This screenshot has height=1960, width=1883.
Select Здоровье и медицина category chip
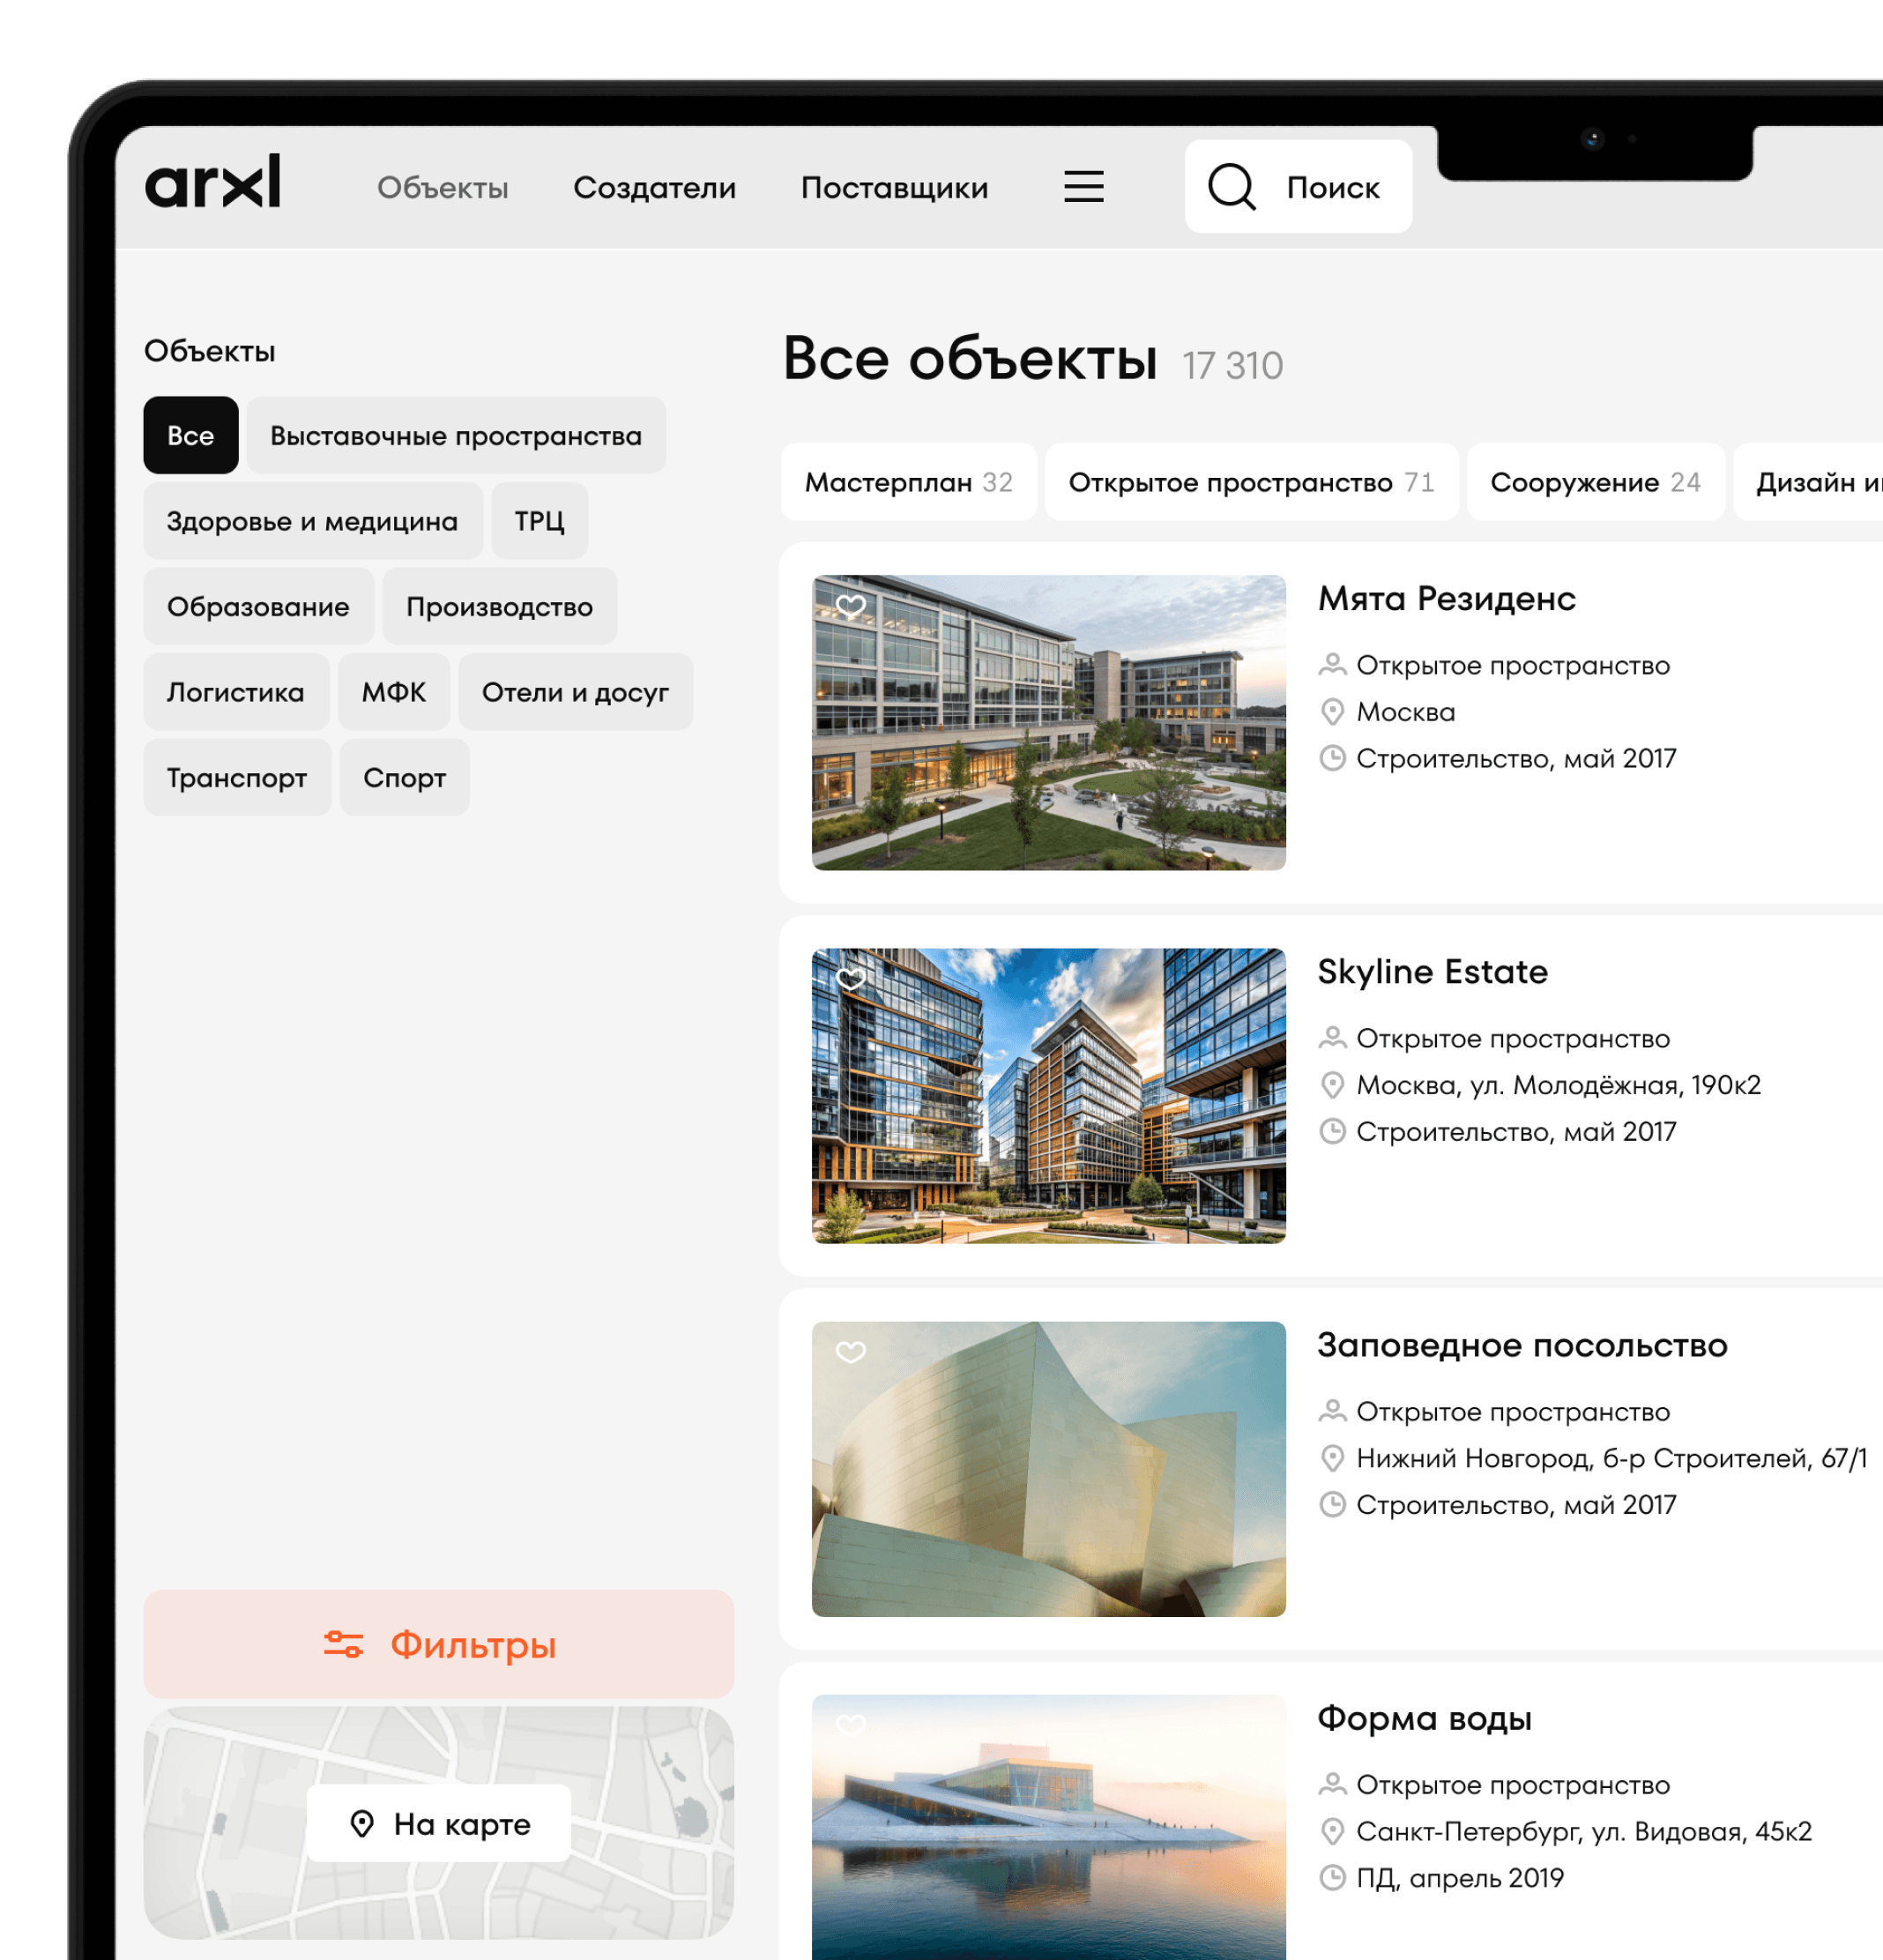(313, 521)
